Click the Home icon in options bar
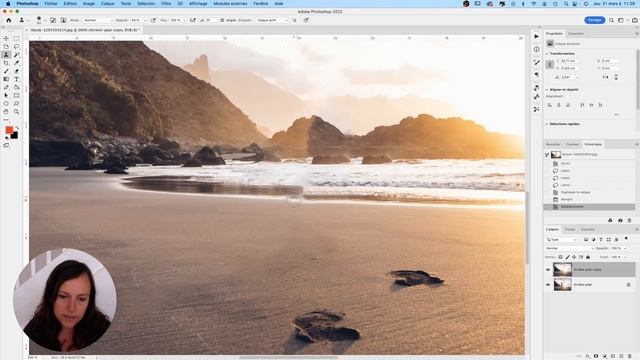 pyautogui.click(x=9, y=20)
